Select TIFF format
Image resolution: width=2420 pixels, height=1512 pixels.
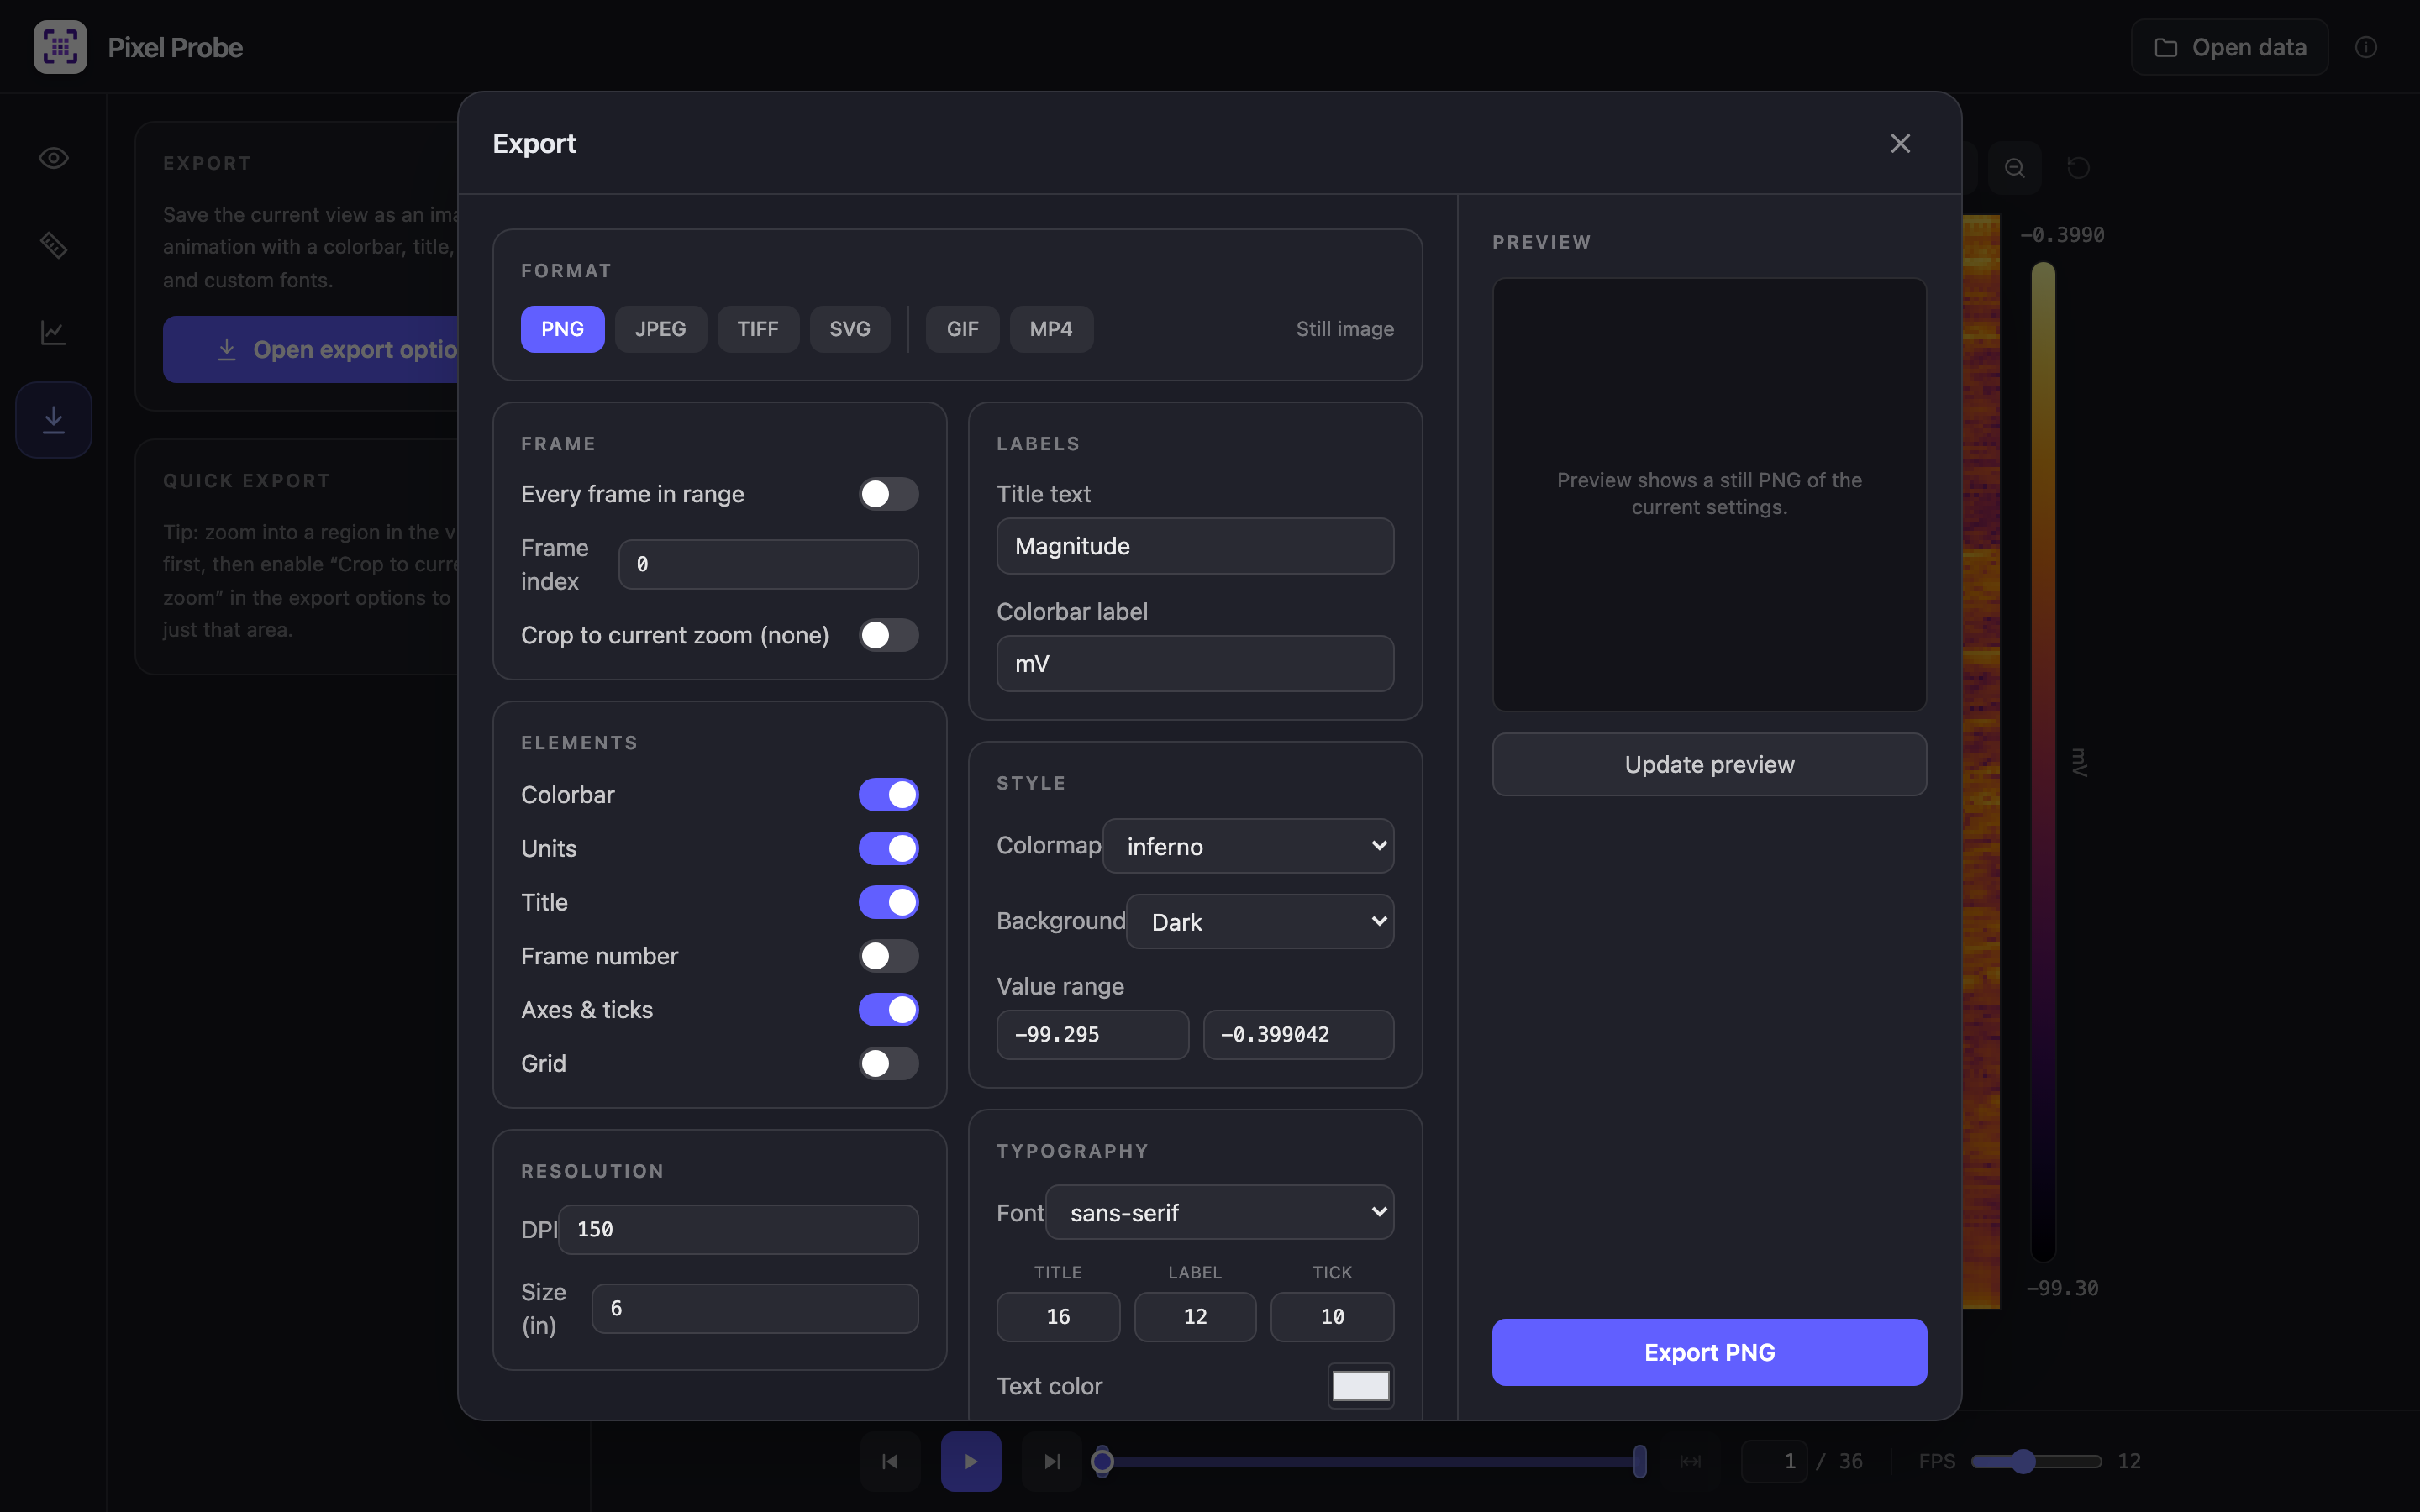(x=758, y=329)
